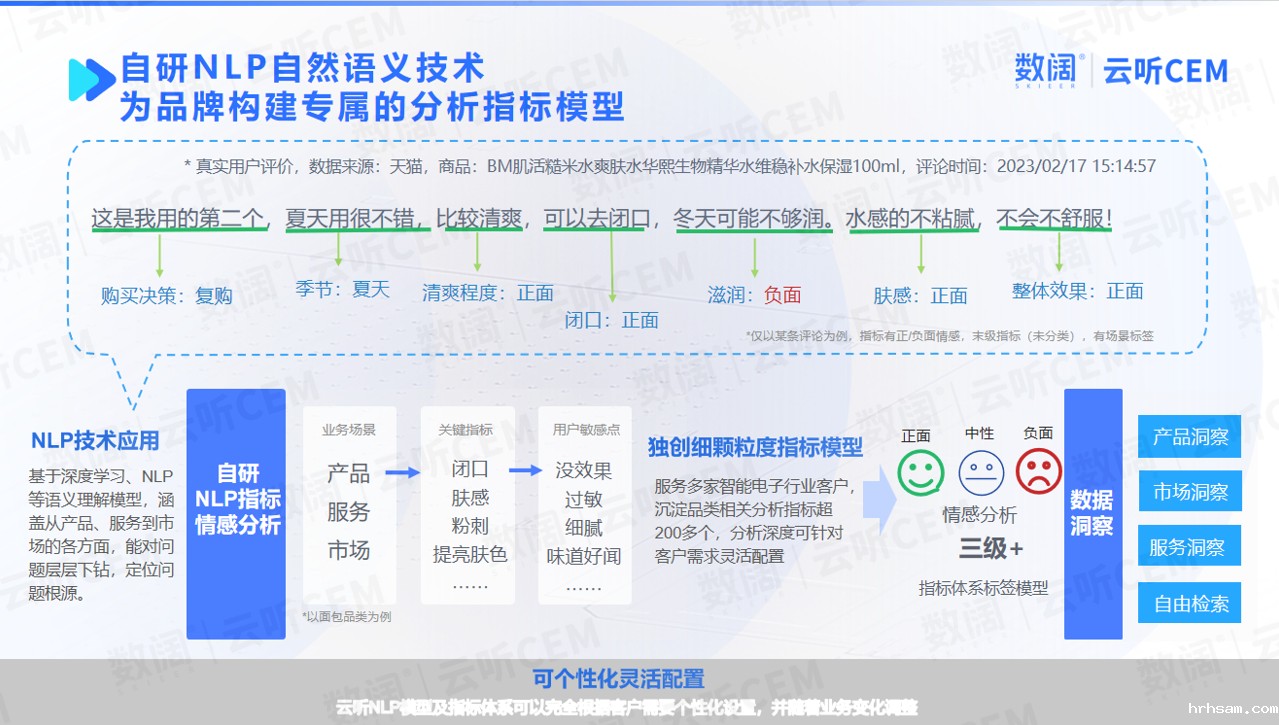
Task: Click the 滋润：负面 red label
Action: pos(754,295)
